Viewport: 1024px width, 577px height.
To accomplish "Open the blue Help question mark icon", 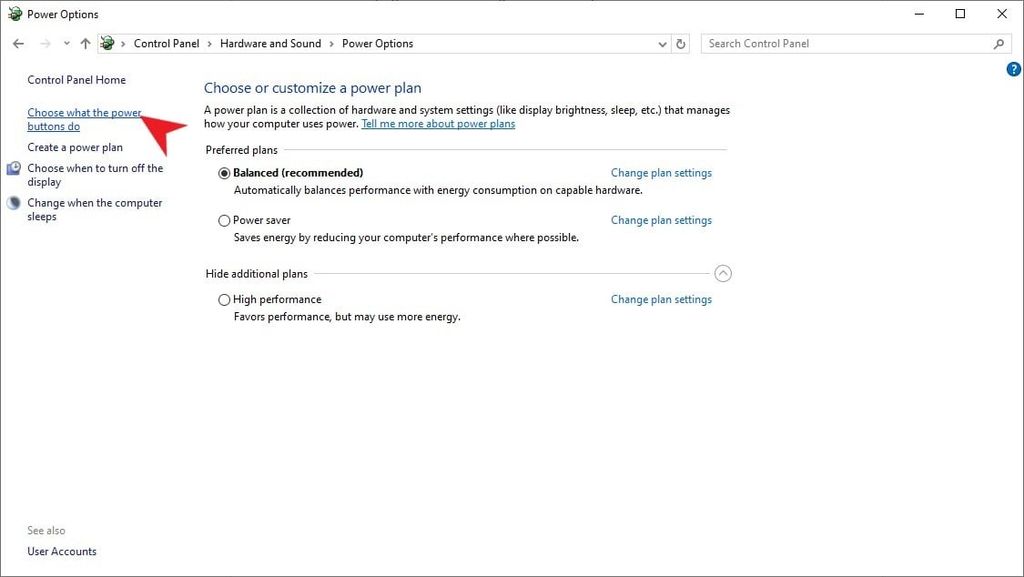I will pyautogui.click(x=1012, y=69).
